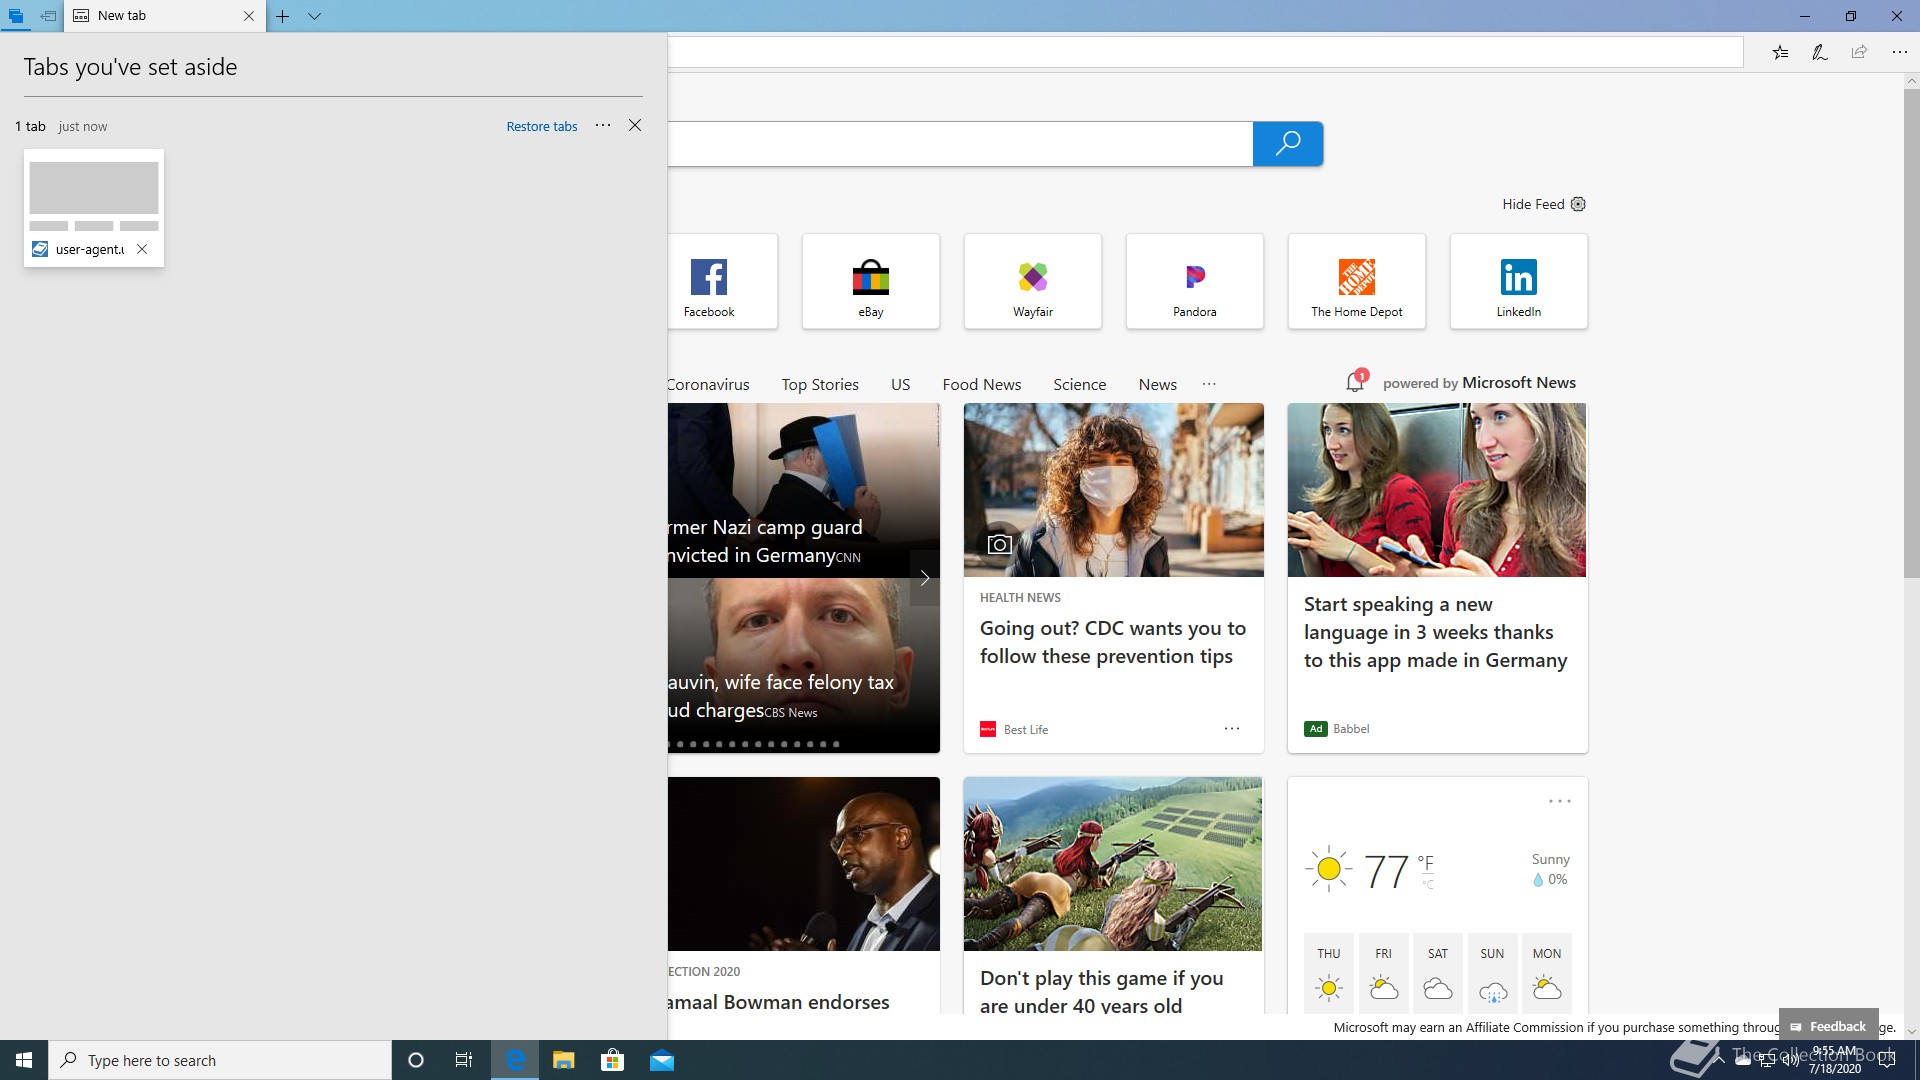Advance the news carousel next arrow
Image resolution: width=1920 pixels, height=1080 pixels.
(x=924, y=578)
